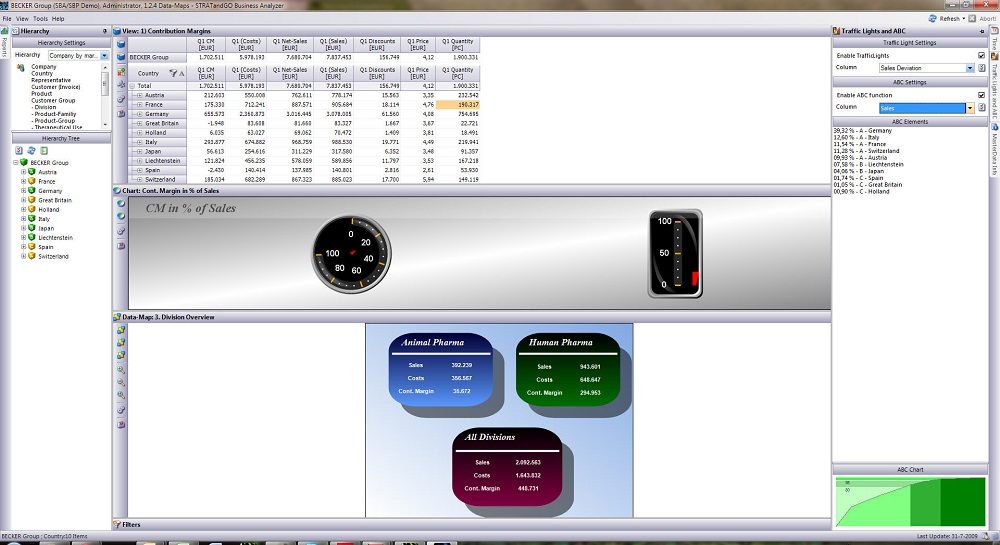Open the Sales Deviation column dropdown

point(969,68)
